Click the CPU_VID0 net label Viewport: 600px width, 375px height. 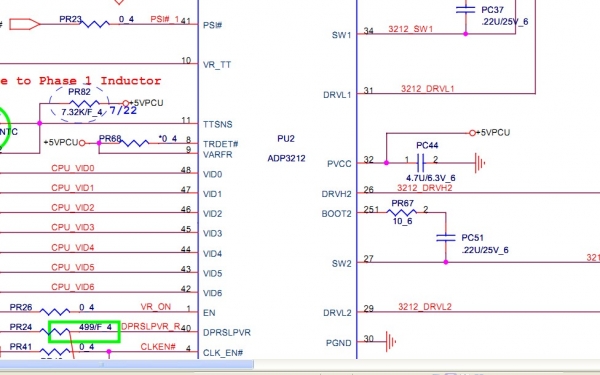tap(73, 168)
